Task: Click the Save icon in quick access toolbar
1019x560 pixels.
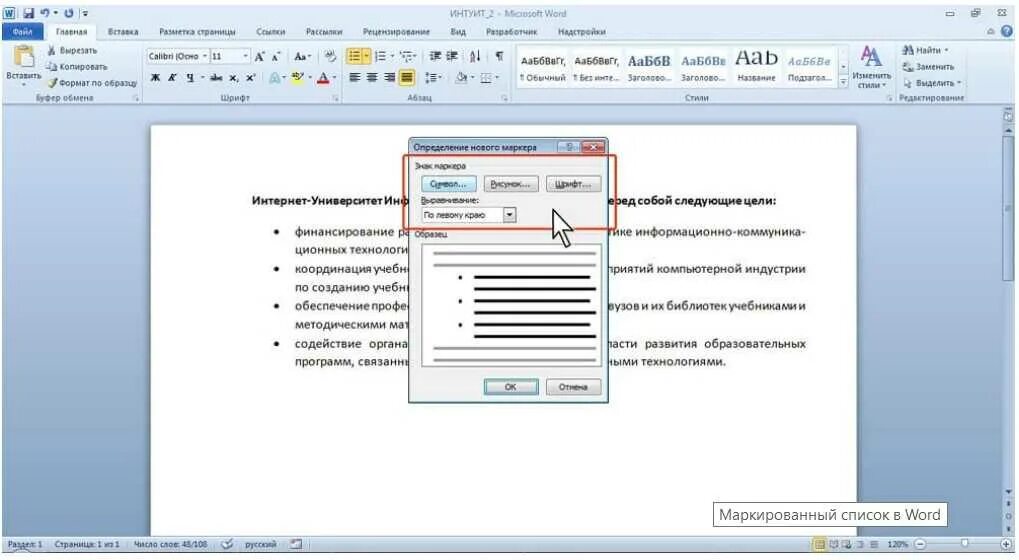Action: tap(28, 13)
